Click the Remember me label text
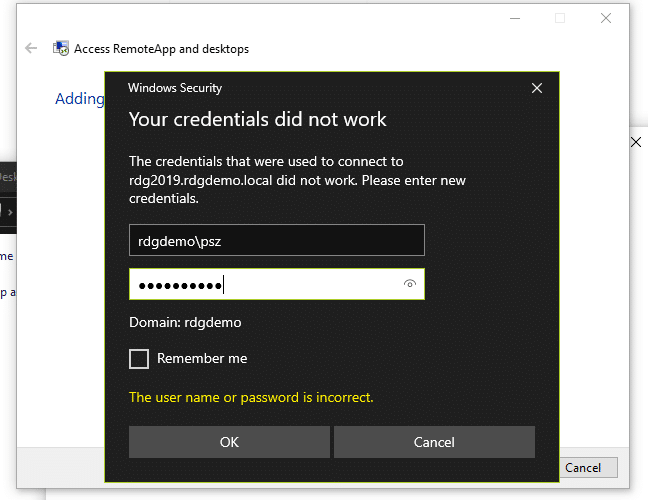Image resolution: width=648 pixels, height=500 pixels. point(202,359)
